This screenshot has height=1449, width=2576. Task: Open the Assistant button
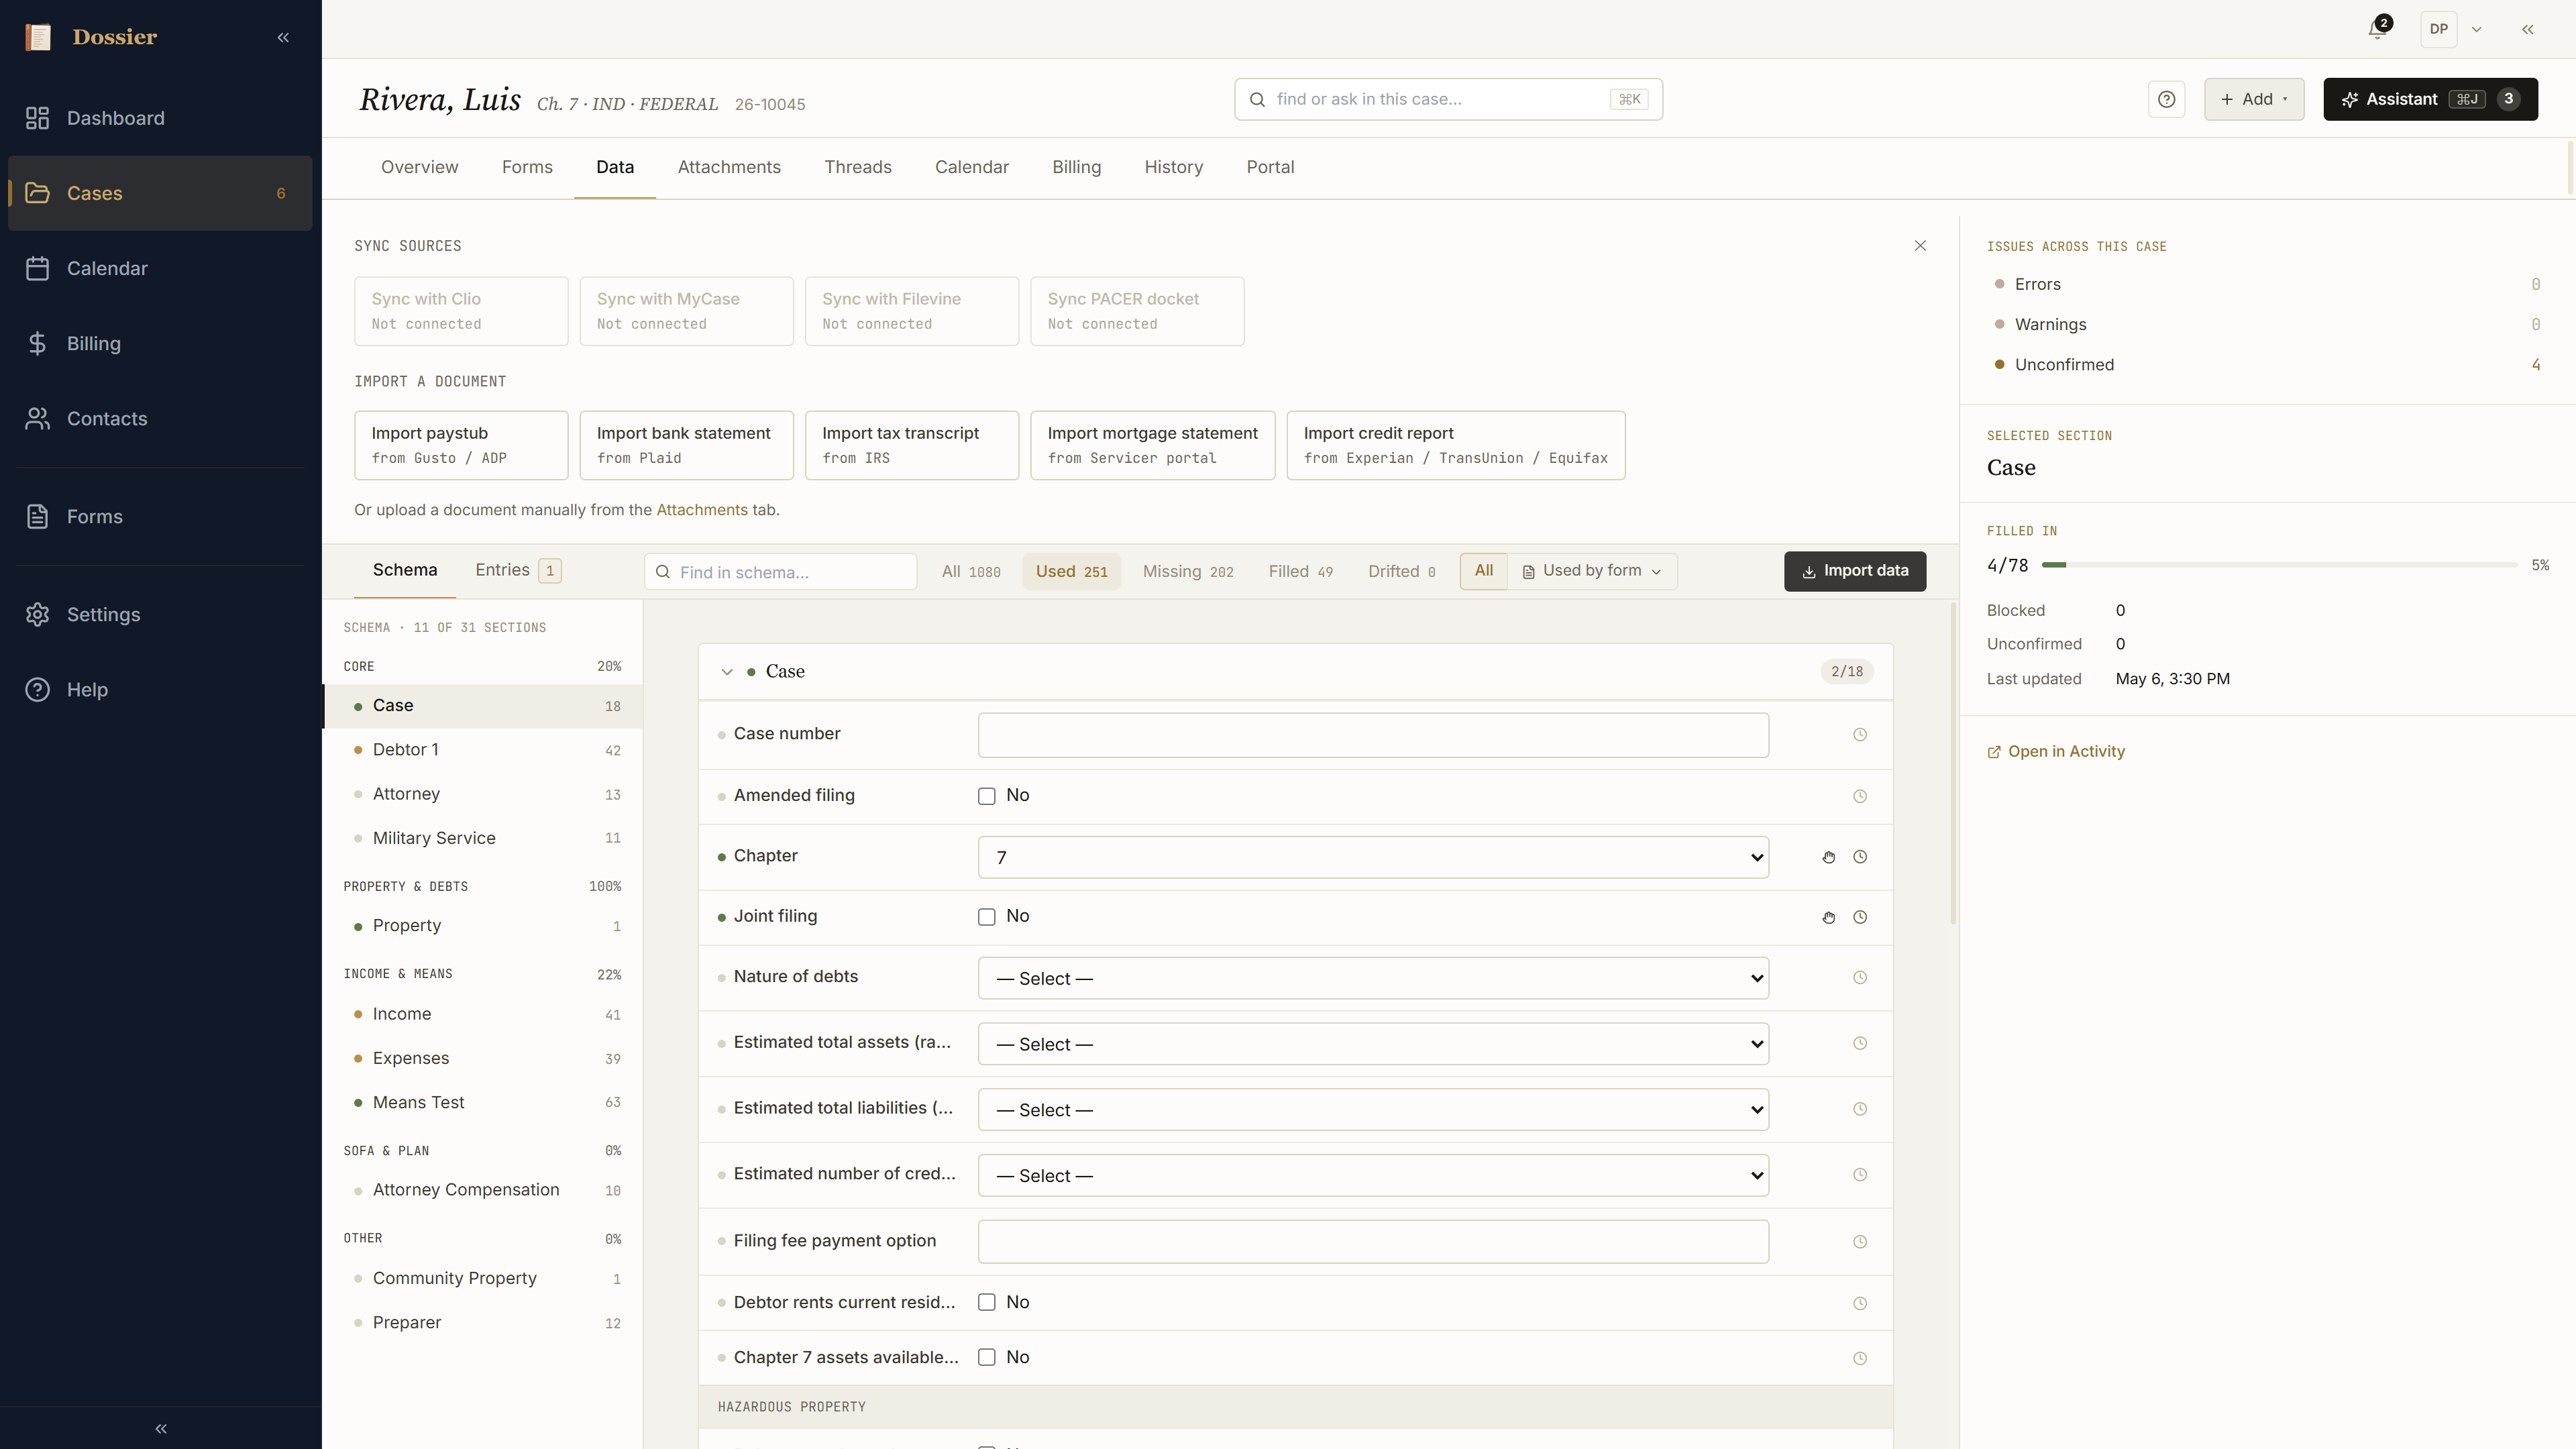pyautogui.click(x=2430, y=99)
